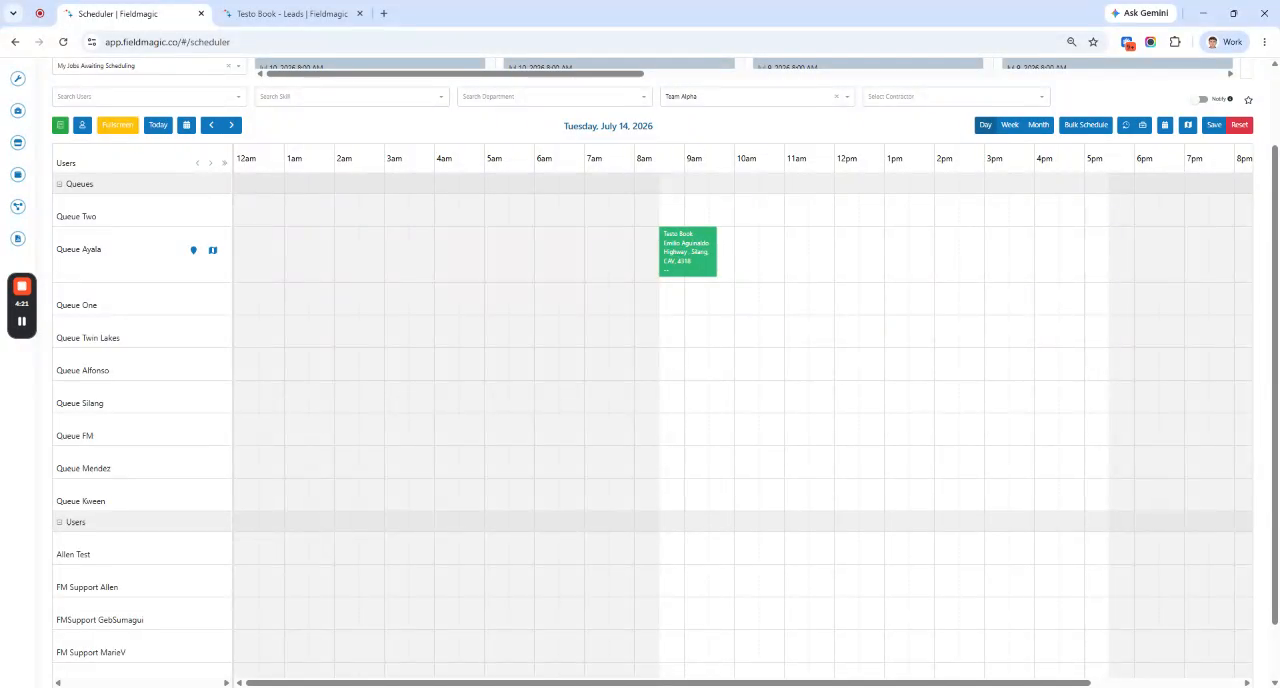Open the Select Contractor dropdown
The image size is (1280, 688).
pyautogui.click(x=955, y=97)
